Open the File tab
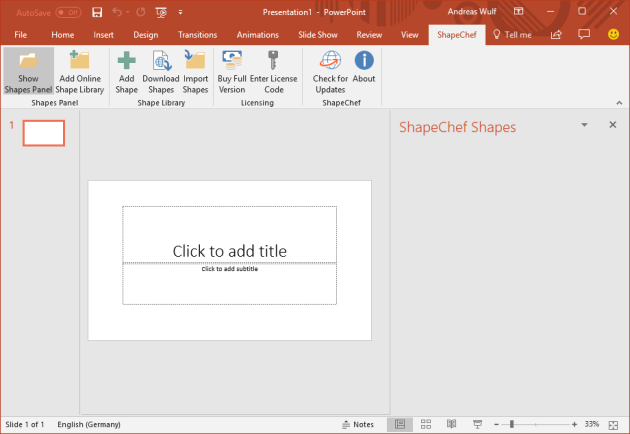Image resolution: width=630 pixels, height=434 pixels. pos(20,35)
